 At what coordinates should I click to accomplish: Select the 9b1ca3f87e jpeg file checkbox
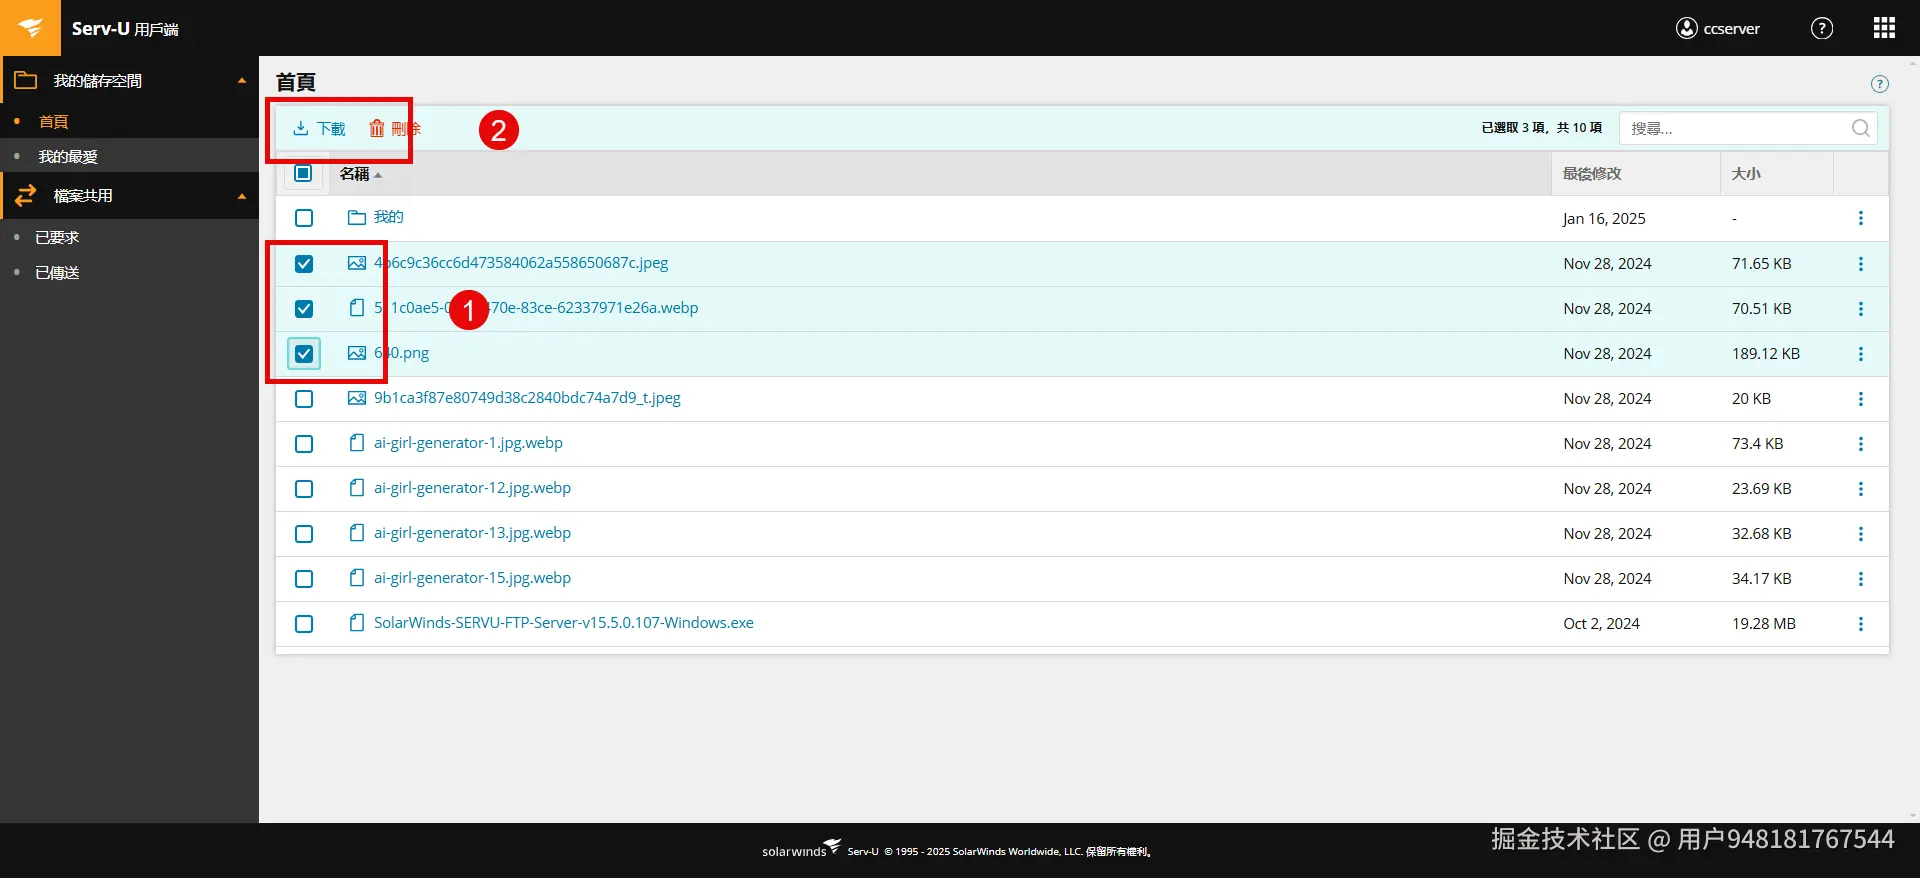pos(304,399)
